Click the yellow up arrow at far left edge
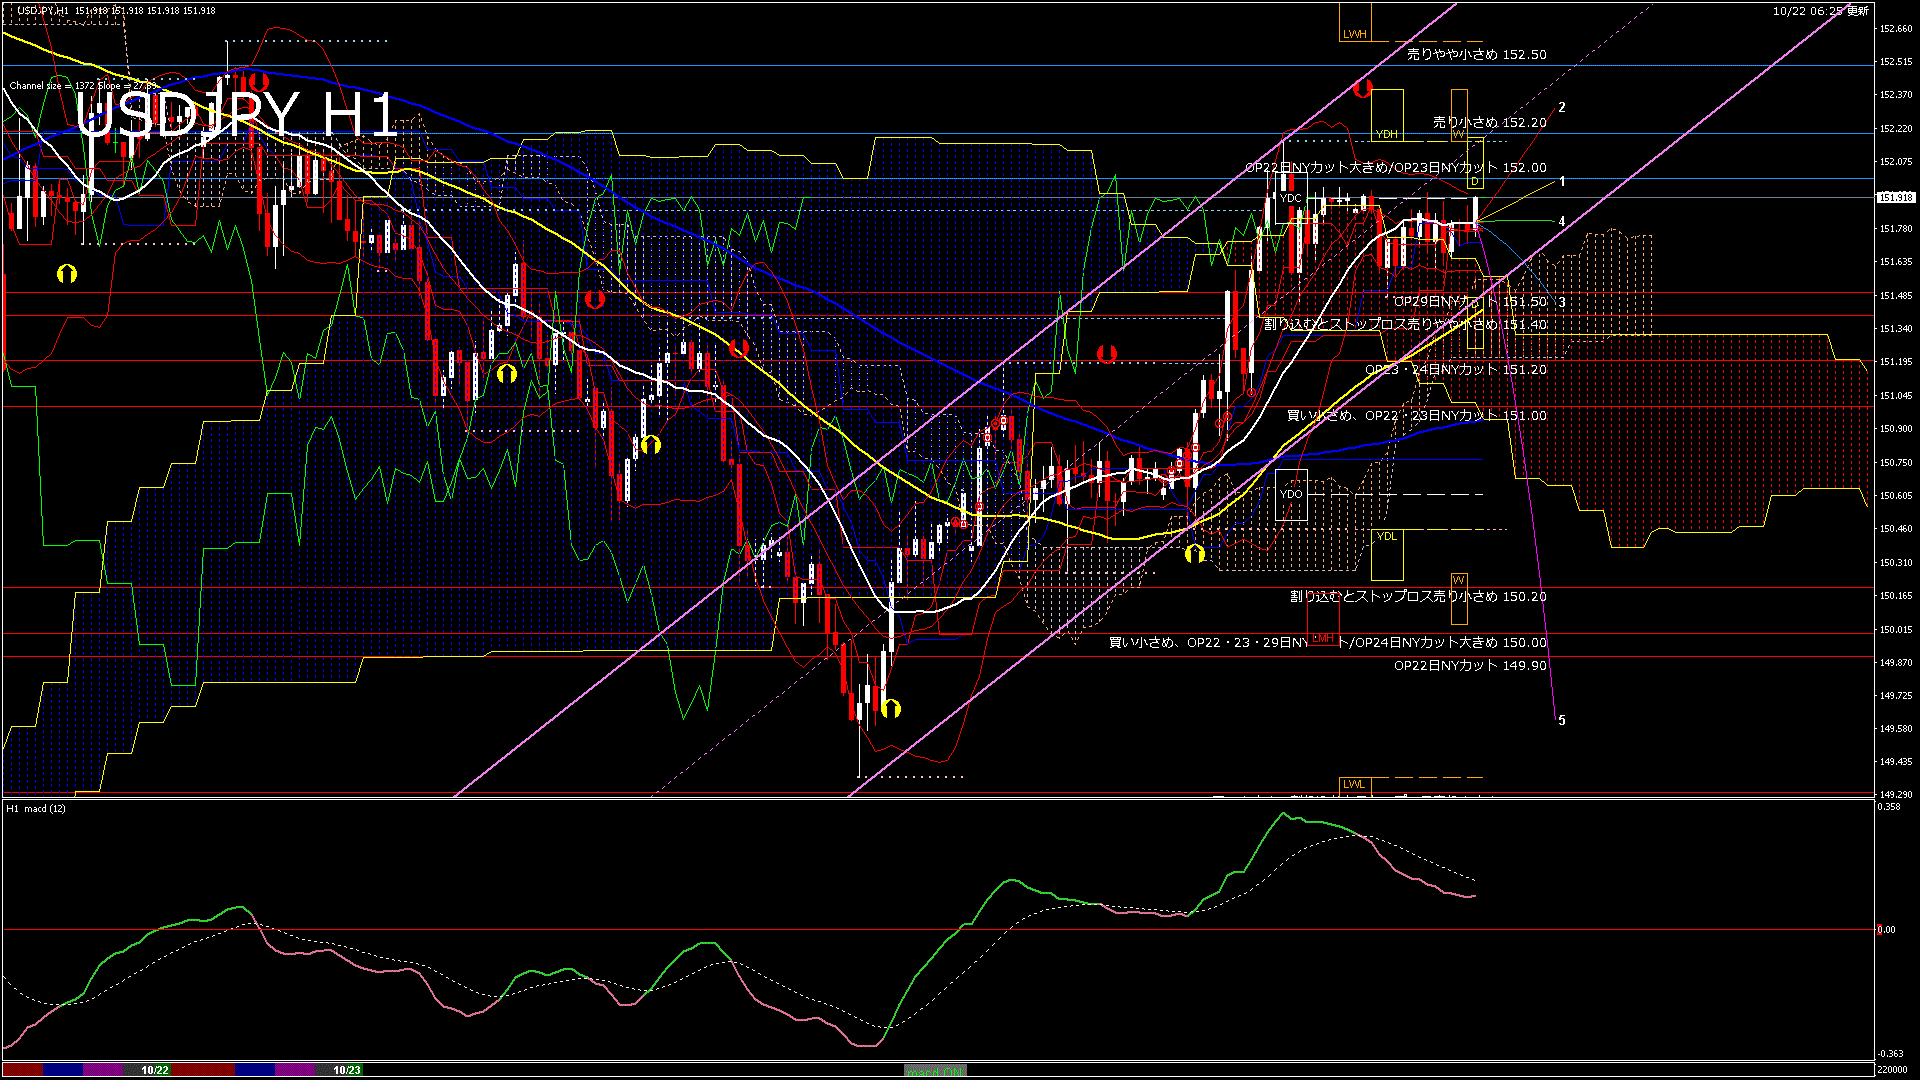Viewport: 1920px width, 1080px height. click(x=67, y=272)
